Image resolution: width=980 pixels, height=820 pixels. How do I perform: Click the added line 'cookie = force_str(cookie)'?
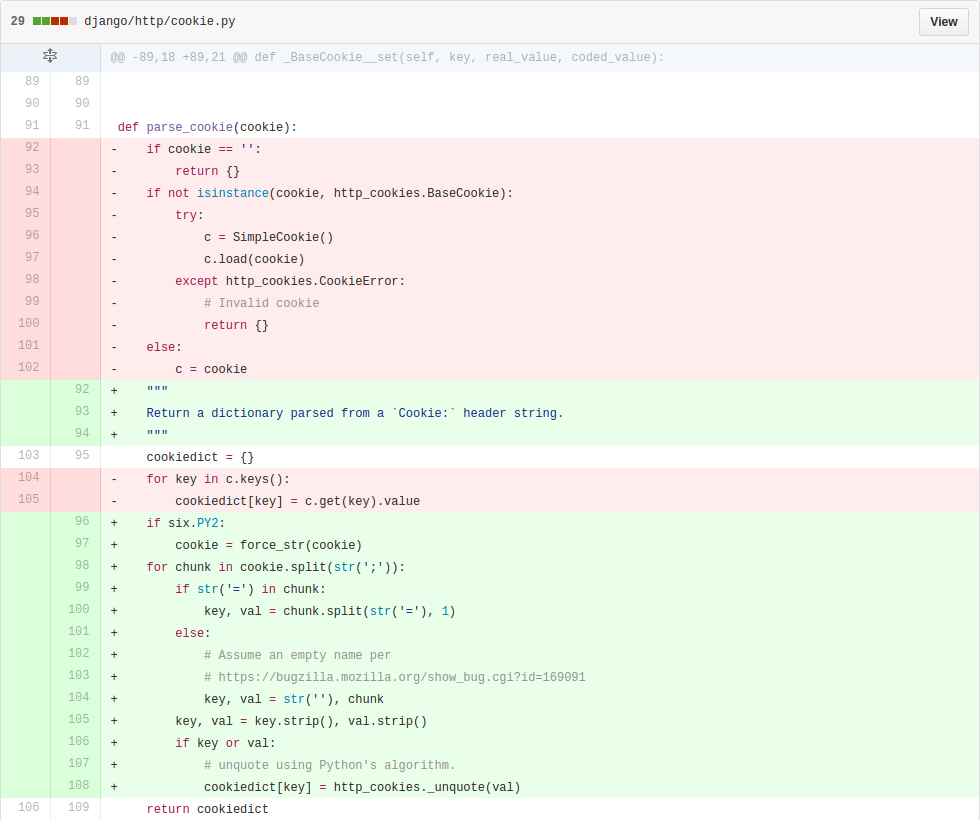tap(269, 545)
